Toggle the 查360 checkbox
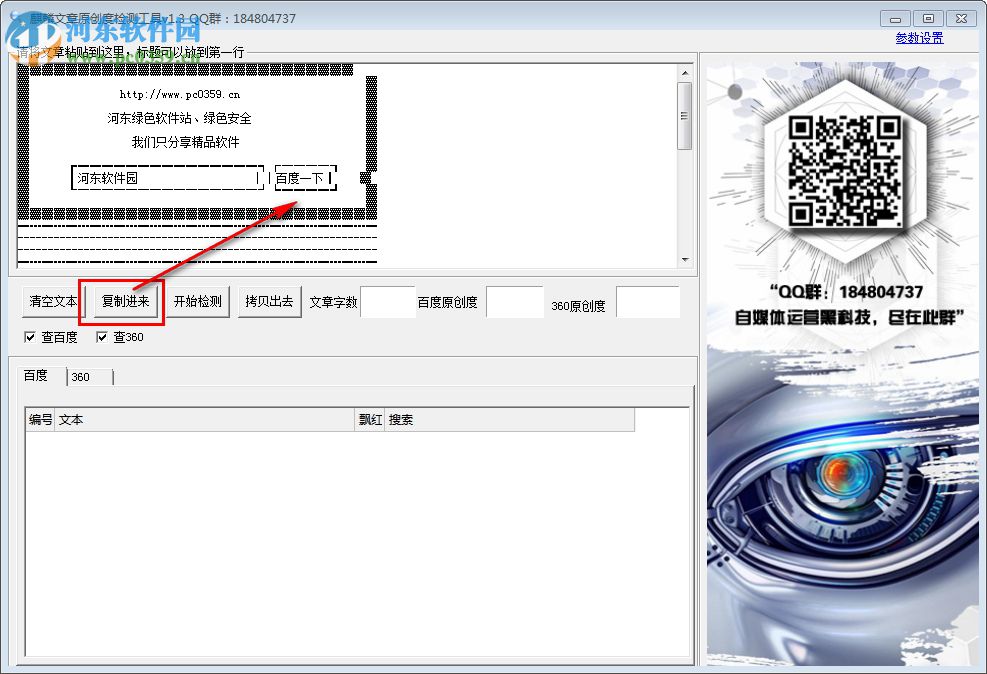Image resolution: width=987 pixels, height=674 pixels. pos(101,337)
